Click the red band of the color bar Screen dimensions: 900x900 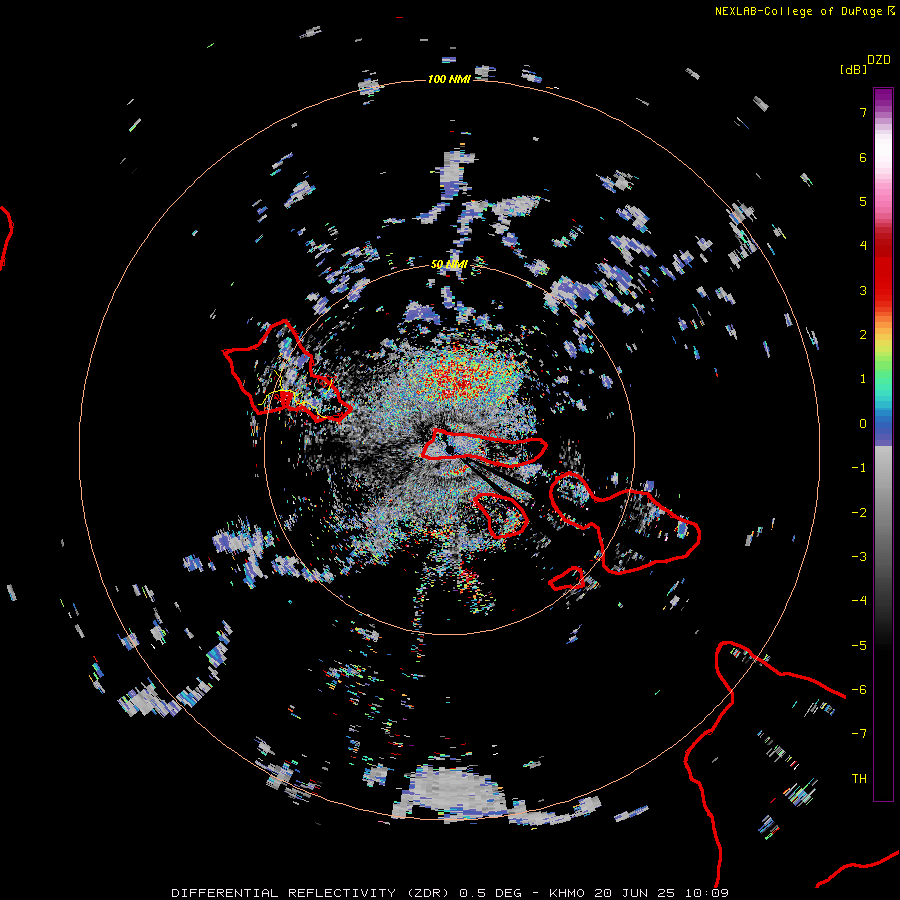[883, 270]
